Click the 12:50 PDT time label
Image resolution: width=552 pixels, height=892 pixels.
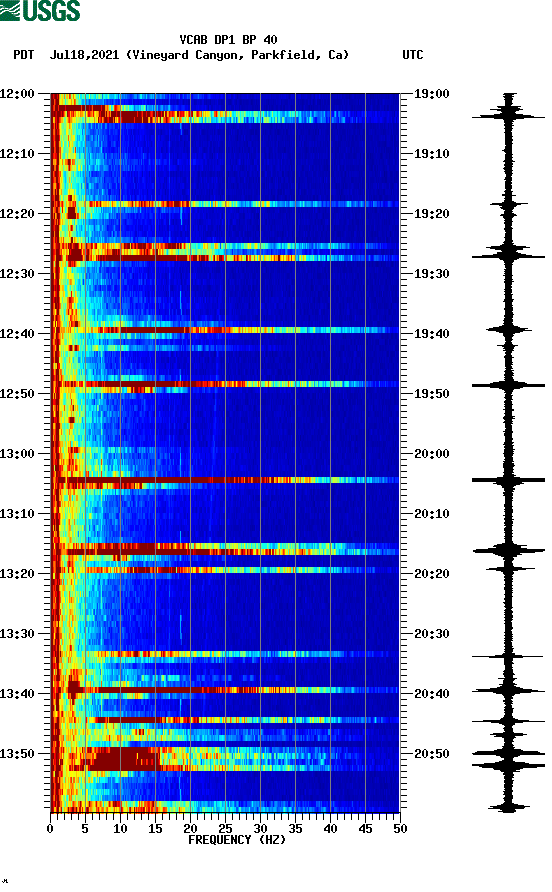17,394
